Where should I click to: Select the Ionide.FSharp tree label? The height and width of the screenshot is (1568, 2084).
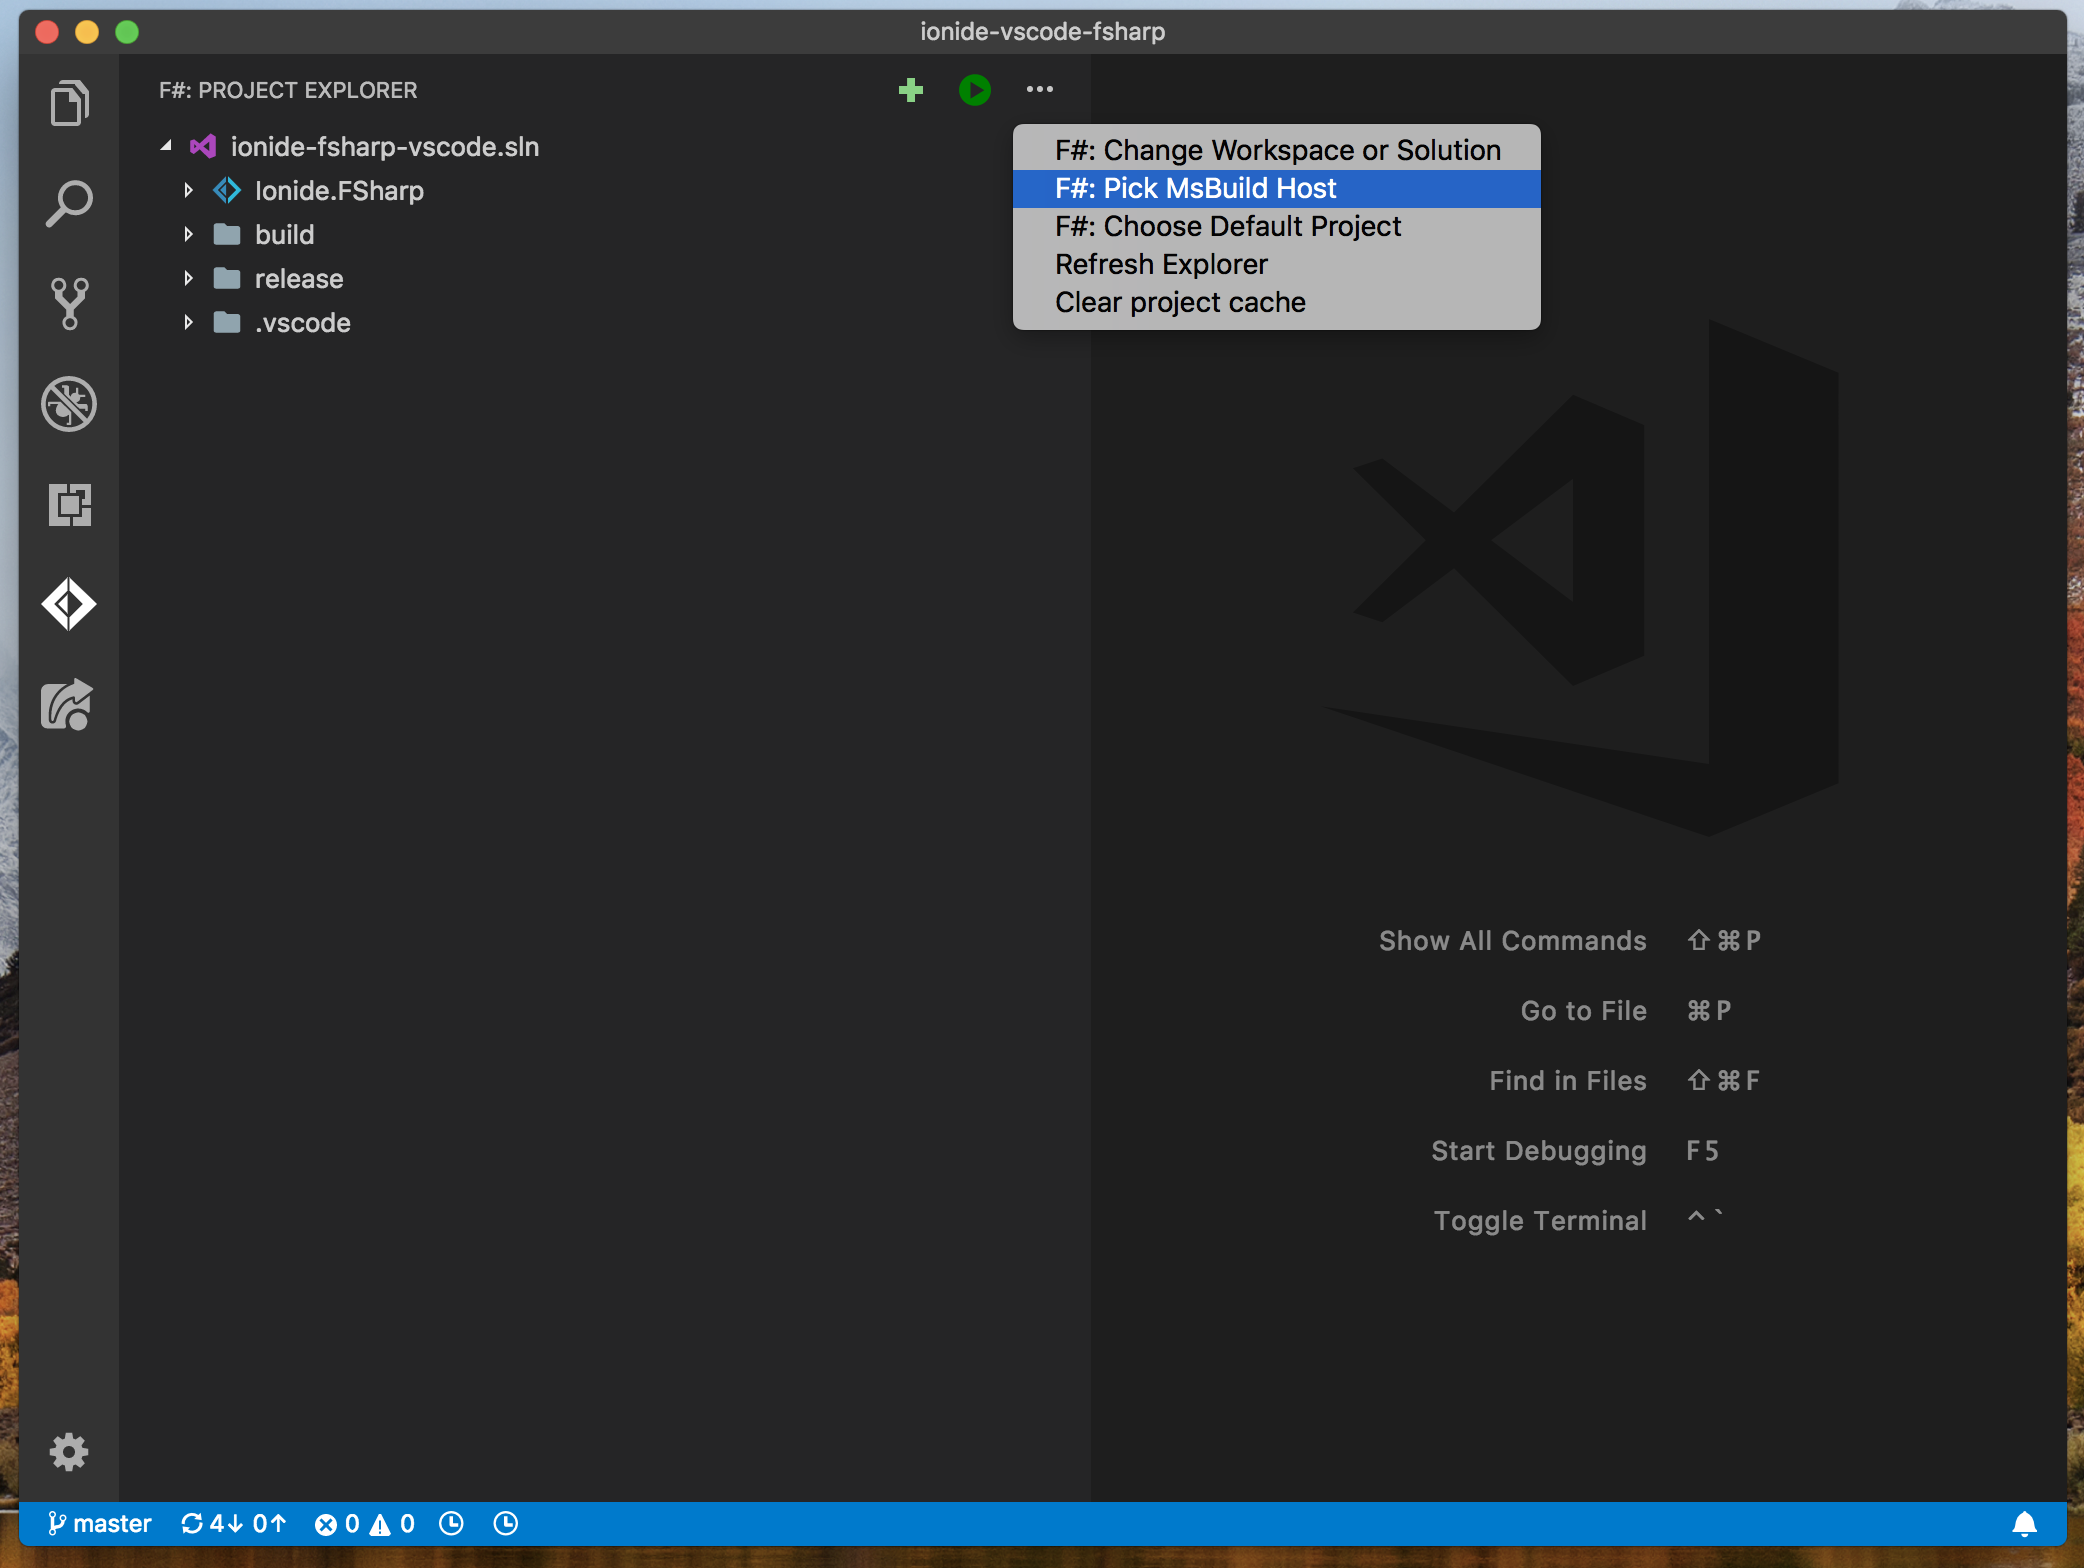(339, 191)
